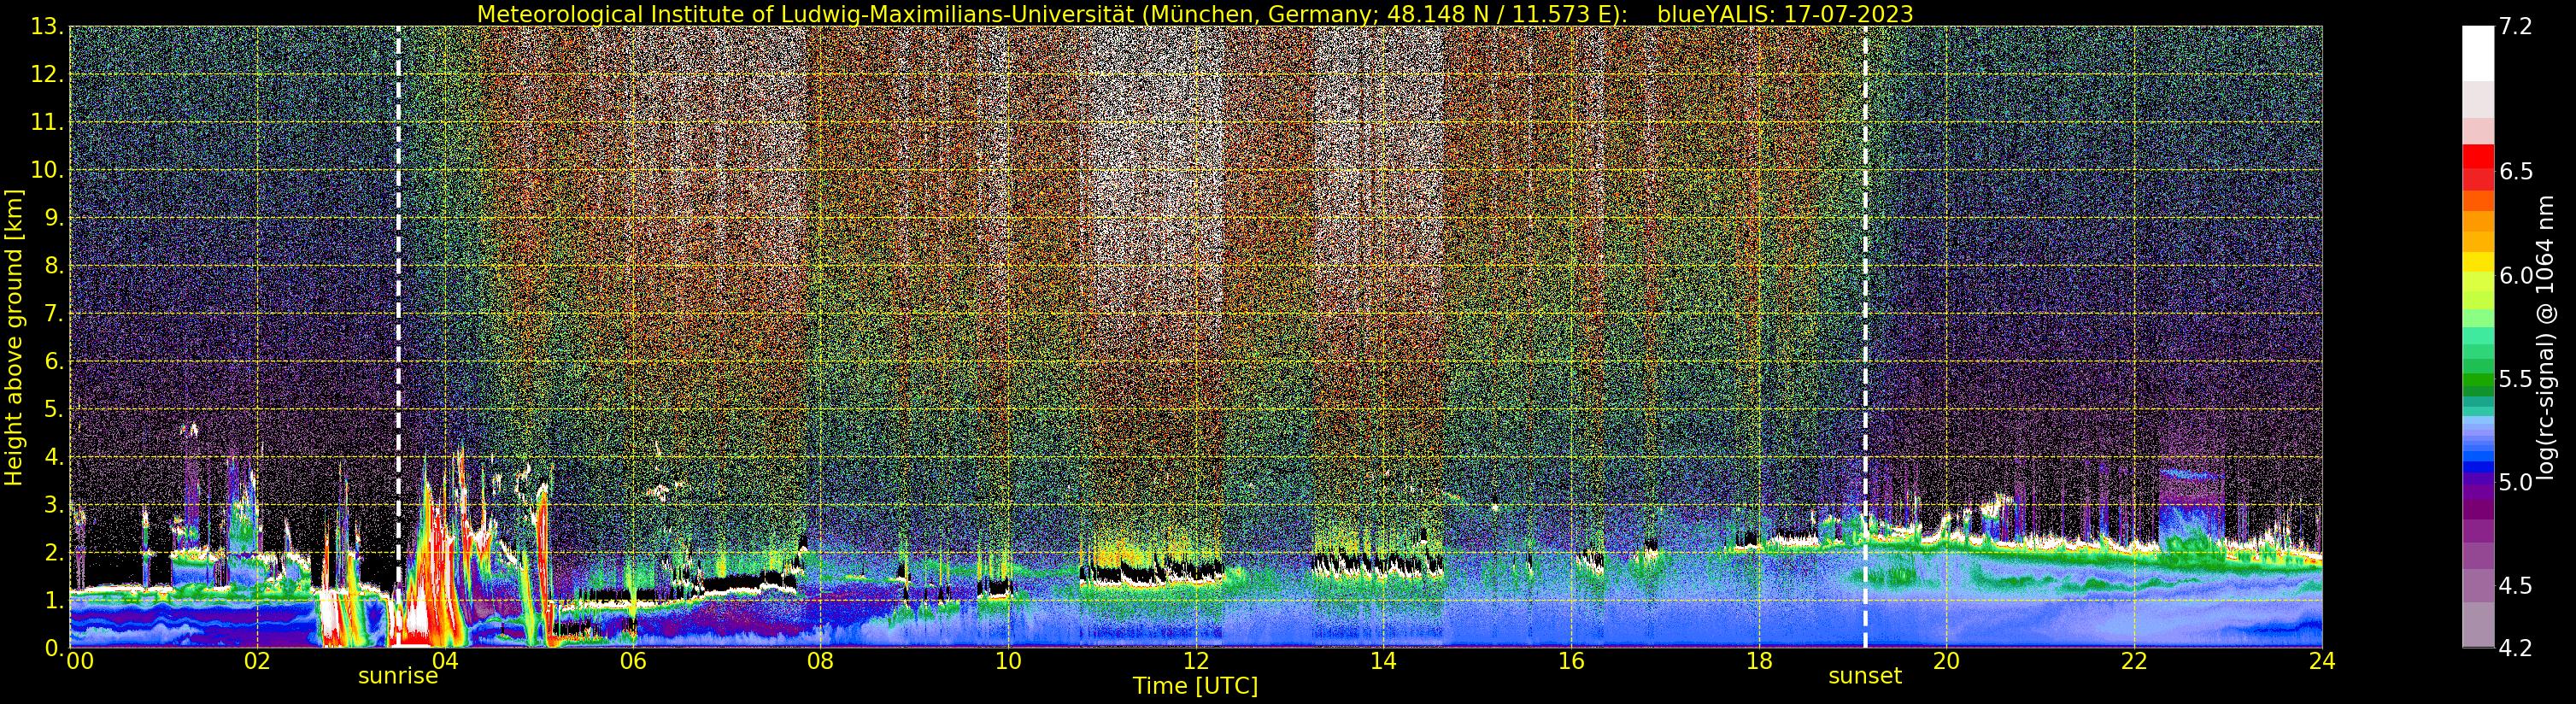The image size is (2576, 704).
Task: Click the '1.' height tick label
Action: (x=54, y=600)
